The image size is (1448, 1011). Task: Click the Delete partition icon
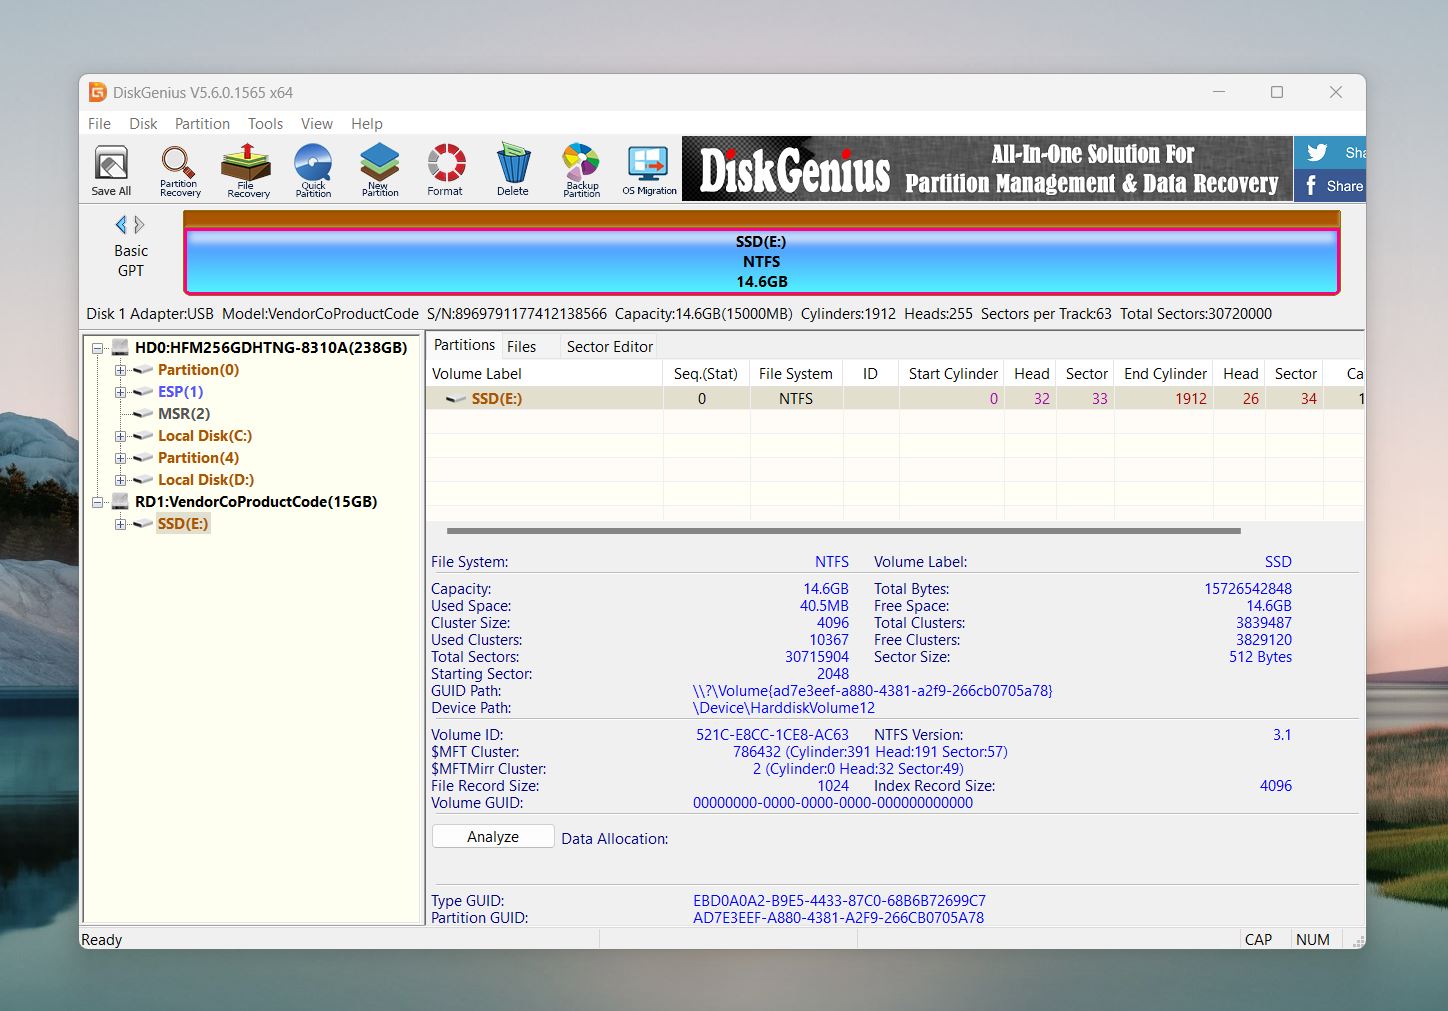513,169
